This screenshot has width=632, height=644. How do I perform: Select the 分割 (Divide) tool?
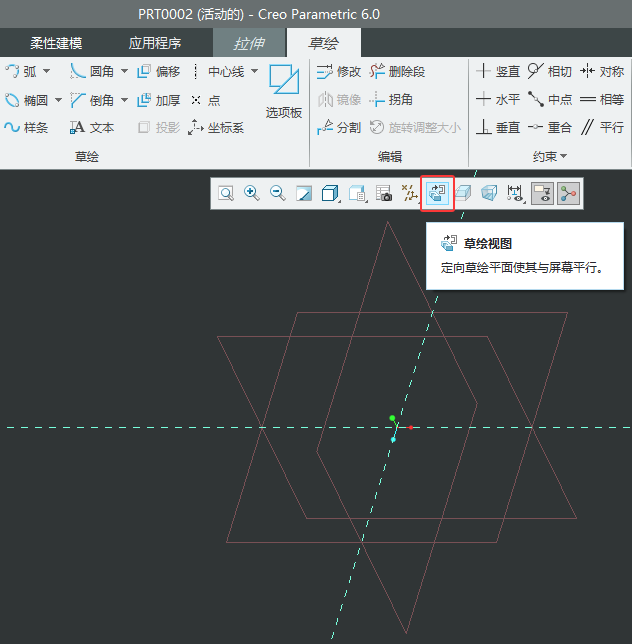pos(339,128)
